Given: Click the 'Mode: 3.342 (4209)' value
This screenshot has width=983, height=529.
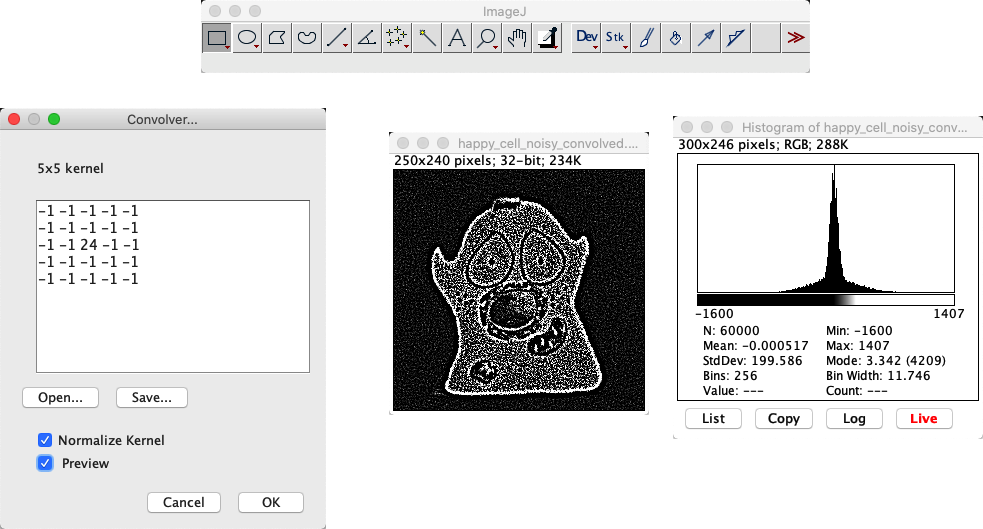Looking at the screenshot, I should [x=886, y=361].
